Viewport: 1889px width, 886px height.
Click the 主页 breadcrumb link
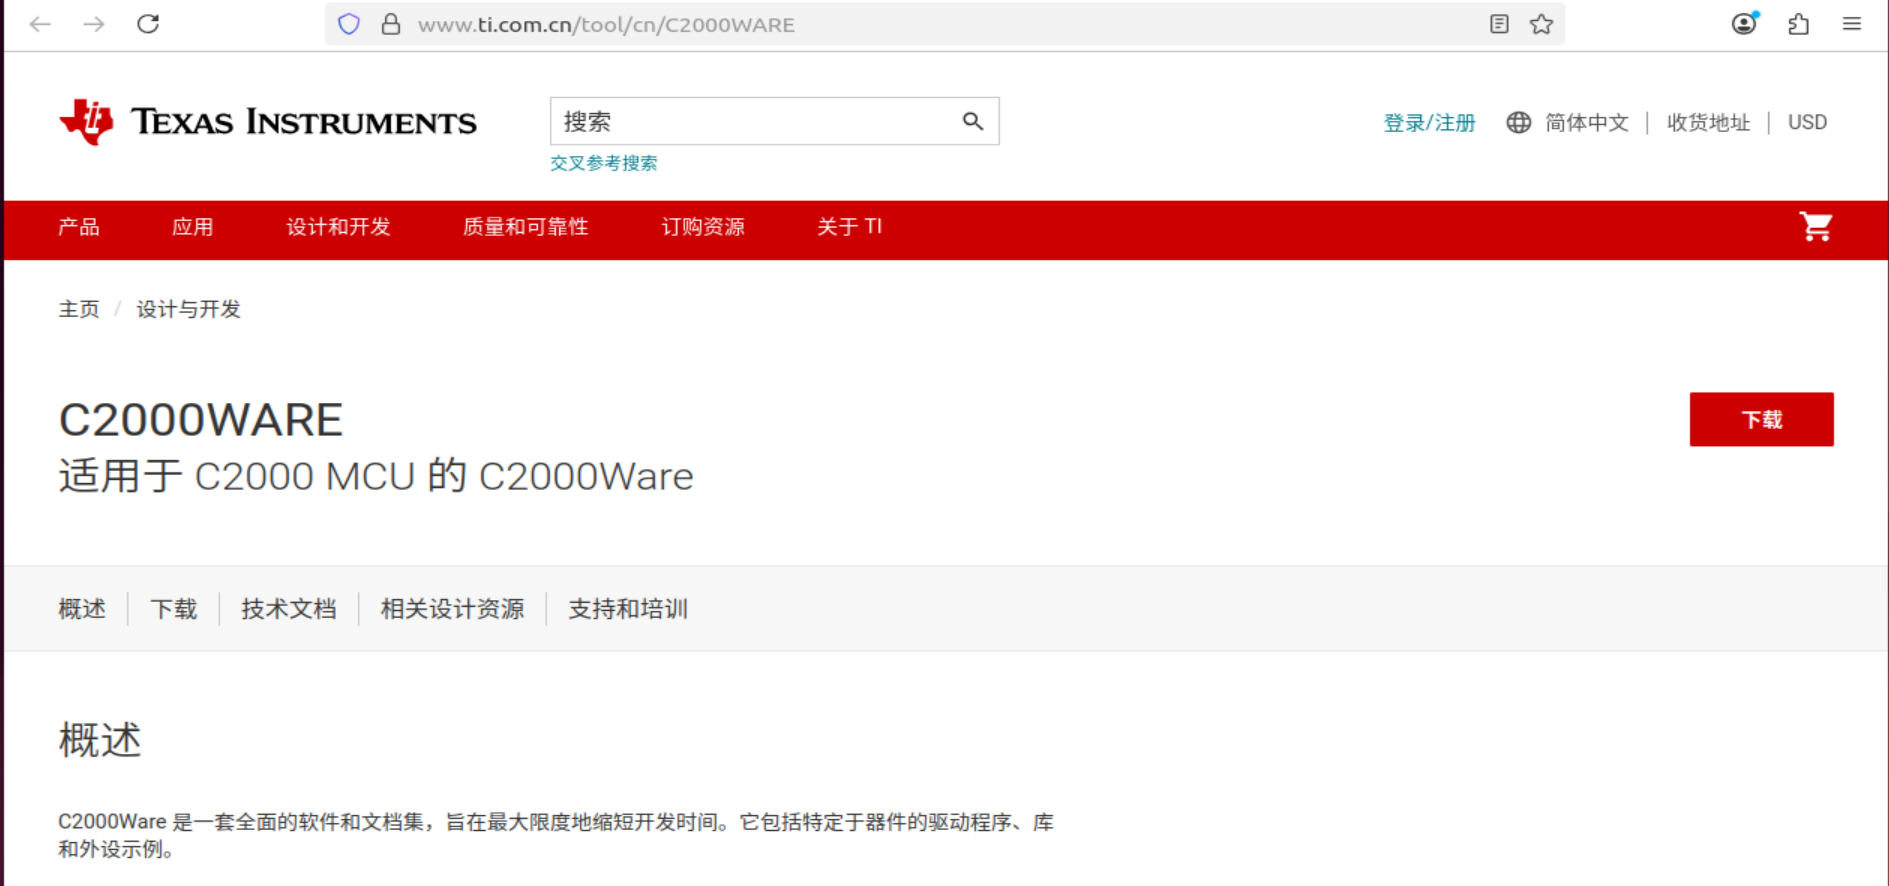79,309
